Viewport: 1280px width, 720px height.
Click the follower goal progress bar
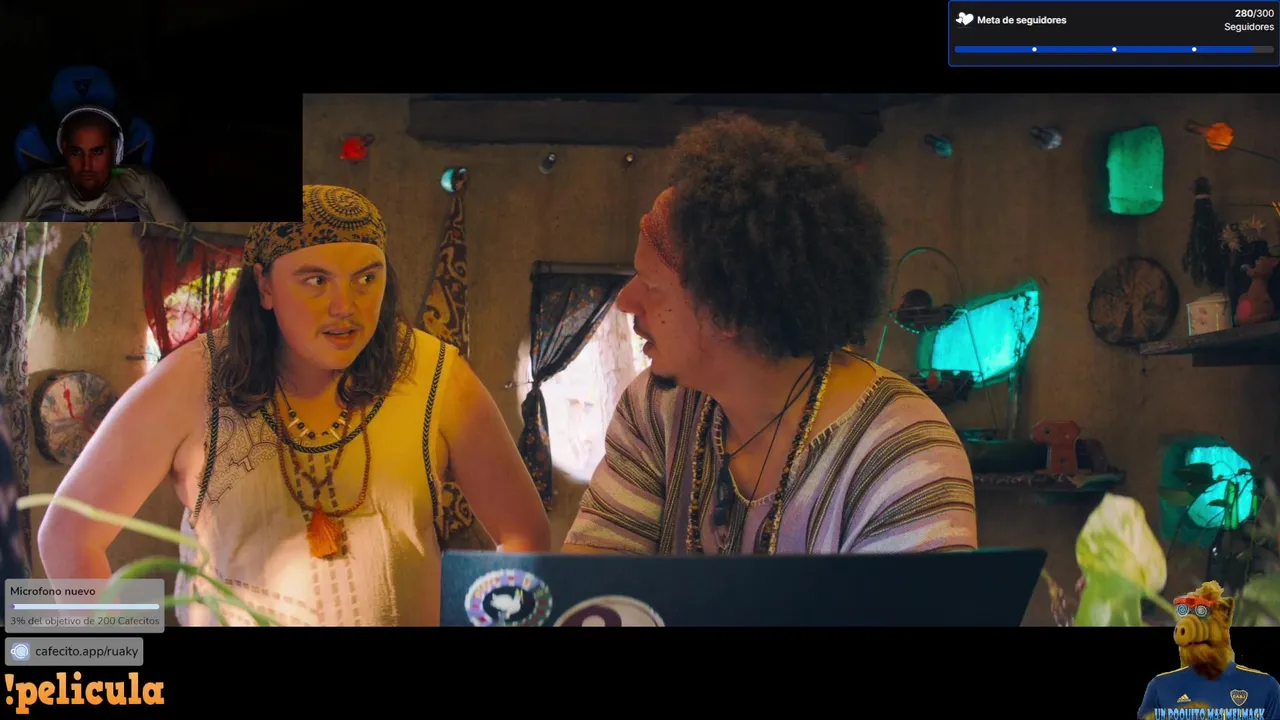pos(1114,49)
